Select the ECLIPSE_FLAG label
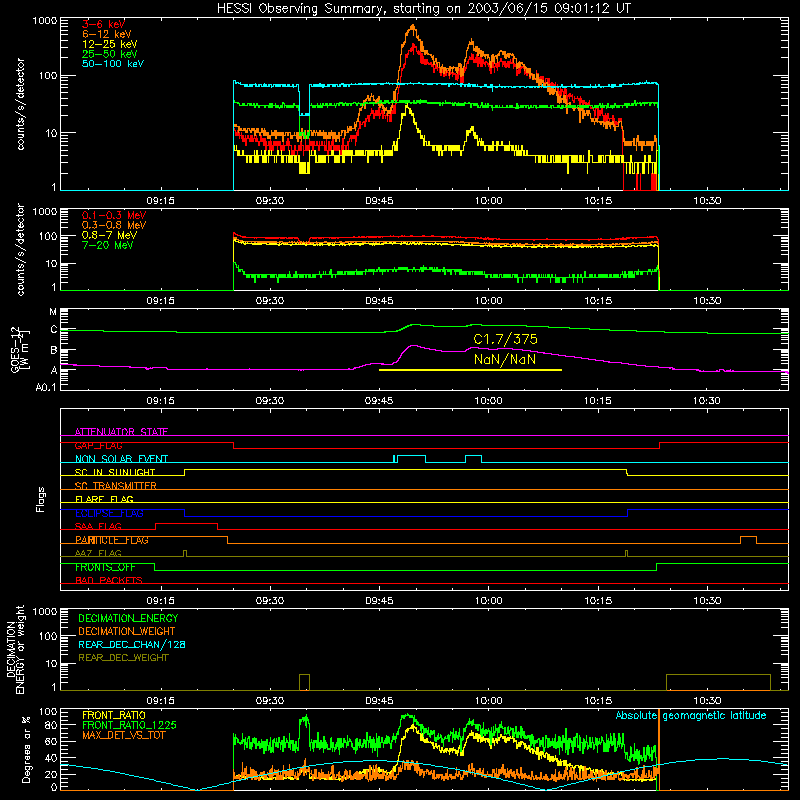The height and width of the screenshot is (800, 800). click(109, 513)
